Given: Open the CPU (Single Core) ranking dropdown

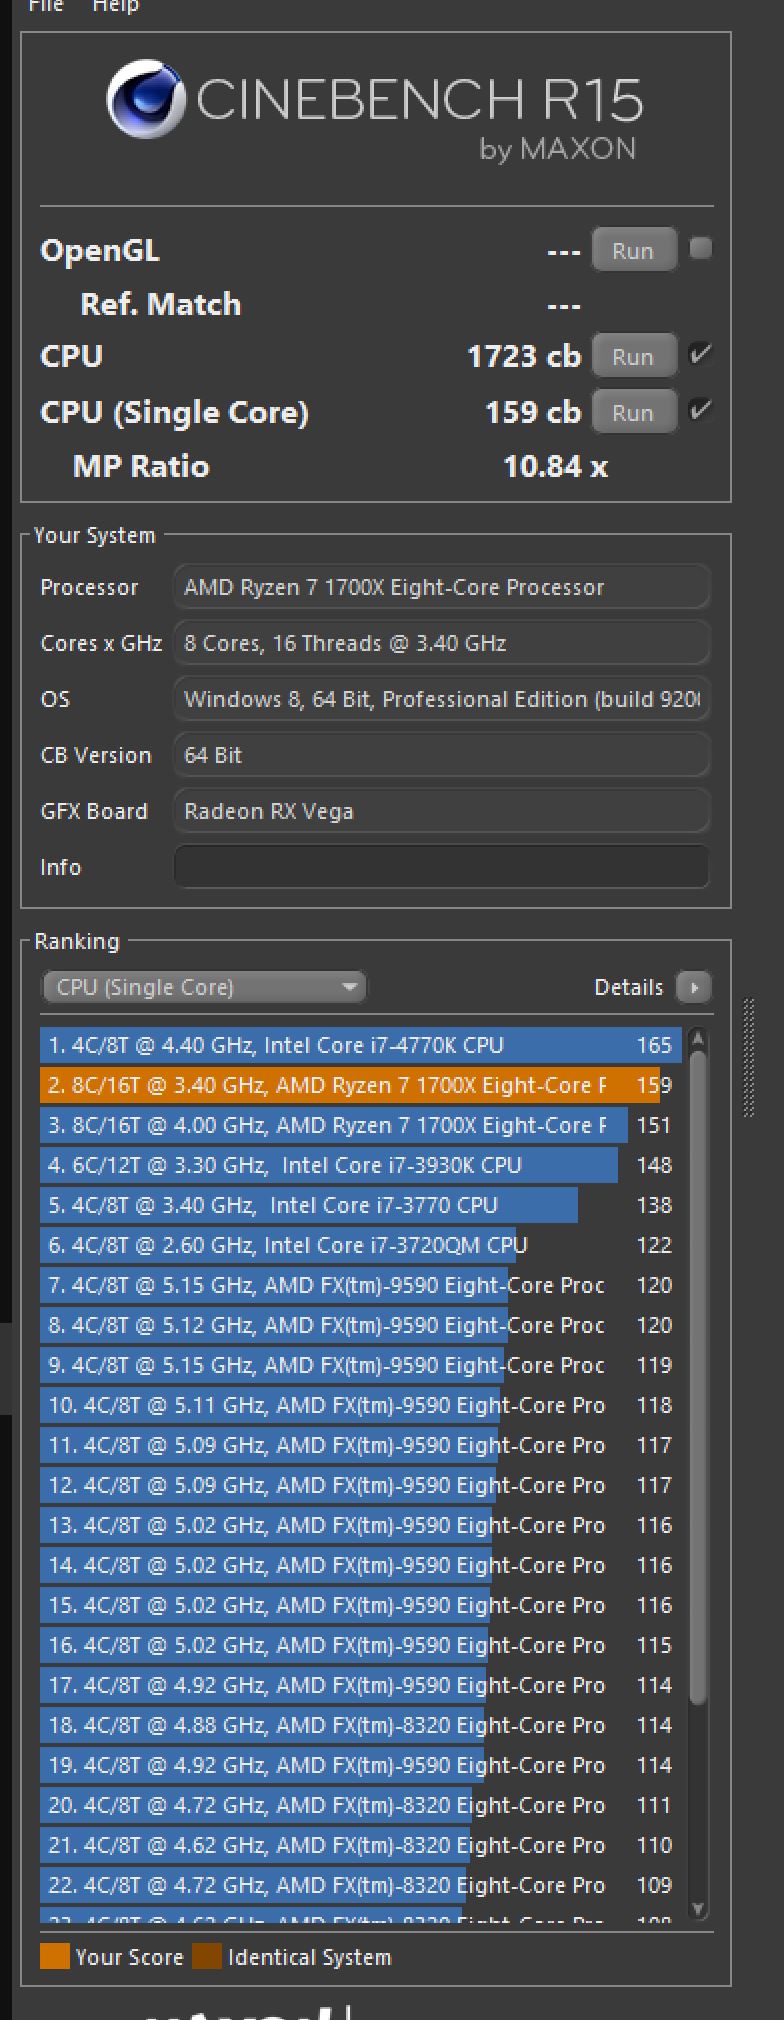Looking at the screenshot, I should 204,987.
